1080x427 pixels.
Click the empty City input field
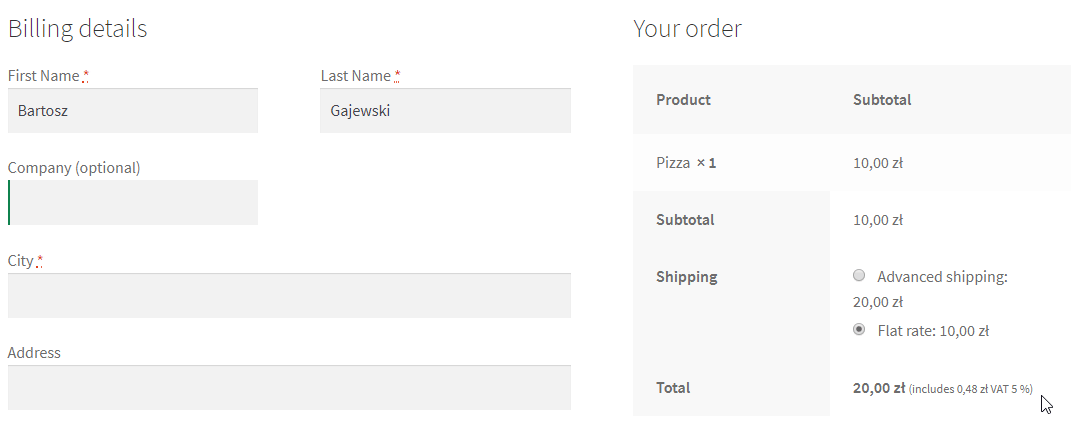pos(289,296)
